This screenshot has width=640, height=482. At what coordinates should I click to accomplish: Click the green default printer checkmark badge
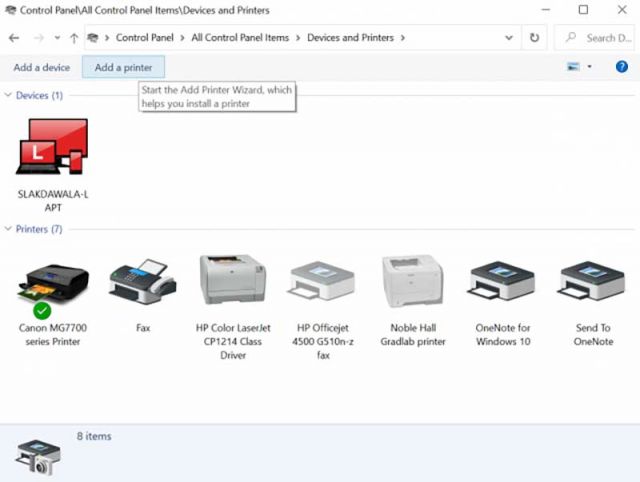point(42,311)
